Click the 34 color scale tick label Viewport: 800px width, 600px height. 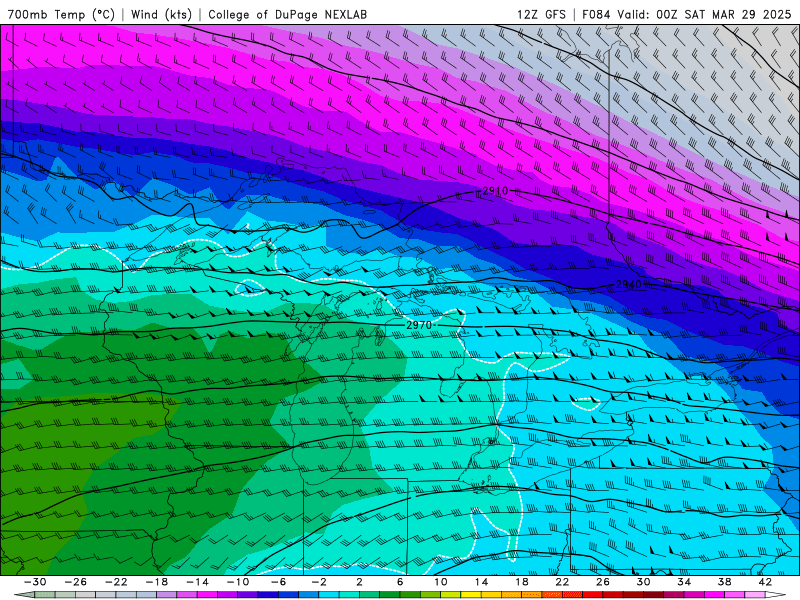(684, 582)
